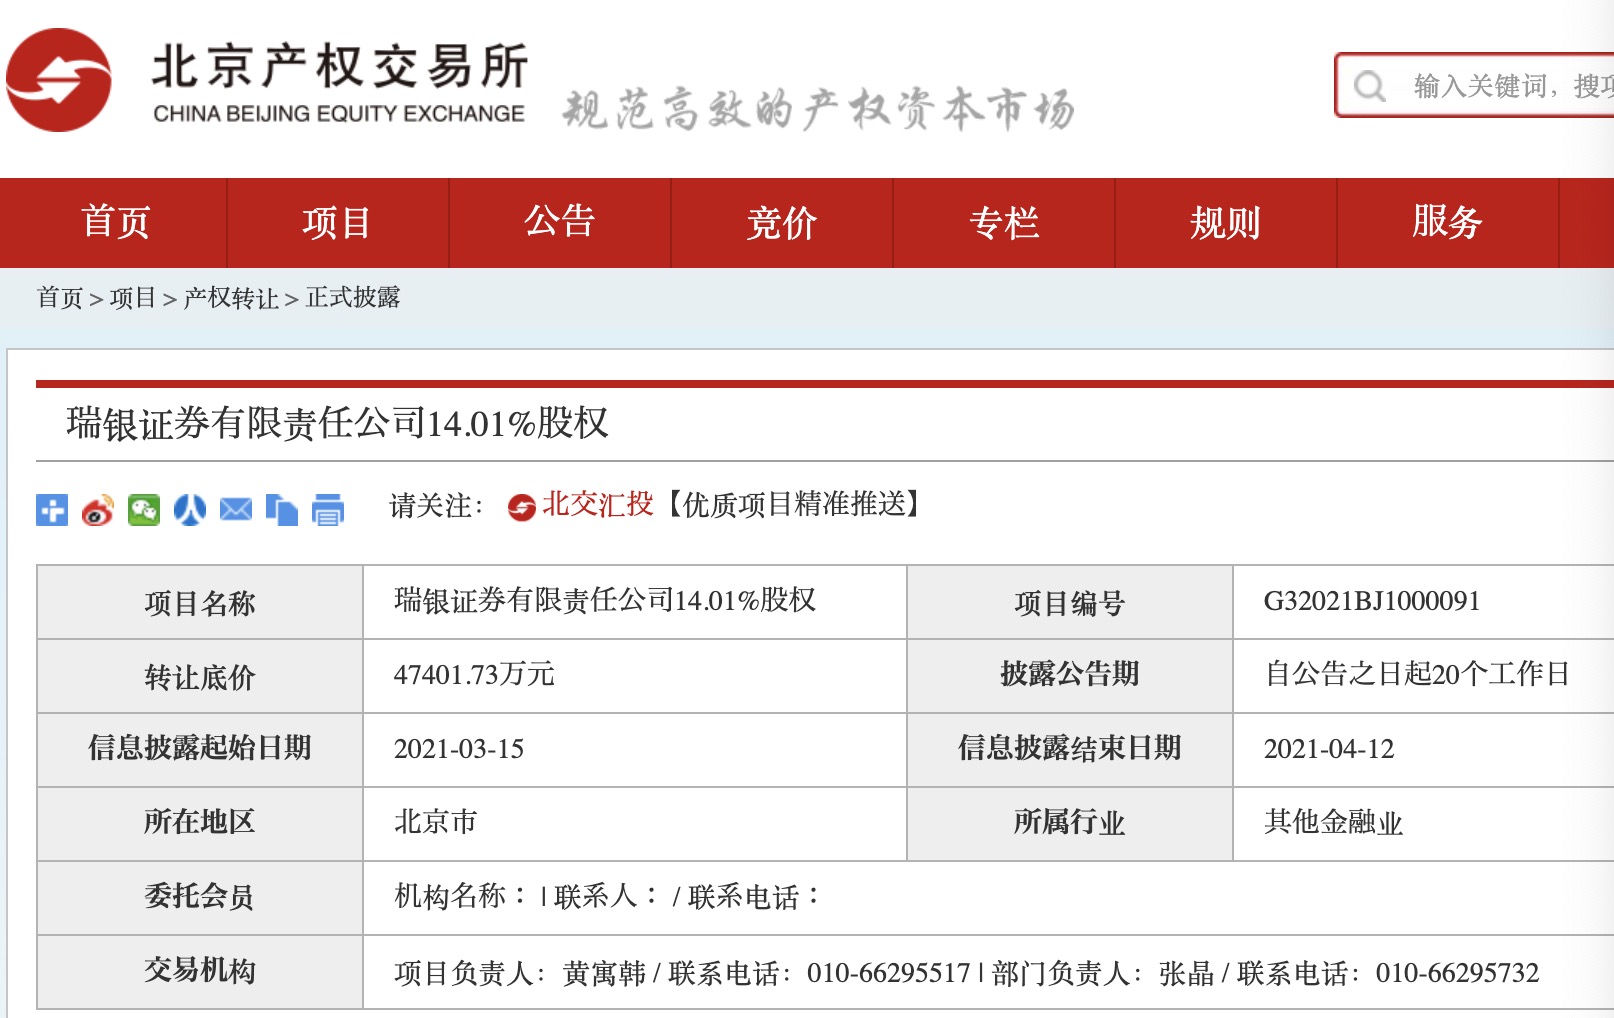The width and height of the screenshot is (1614, 1018).
Task: Go to the 公告 navigation section
Action: coord(559,222)
